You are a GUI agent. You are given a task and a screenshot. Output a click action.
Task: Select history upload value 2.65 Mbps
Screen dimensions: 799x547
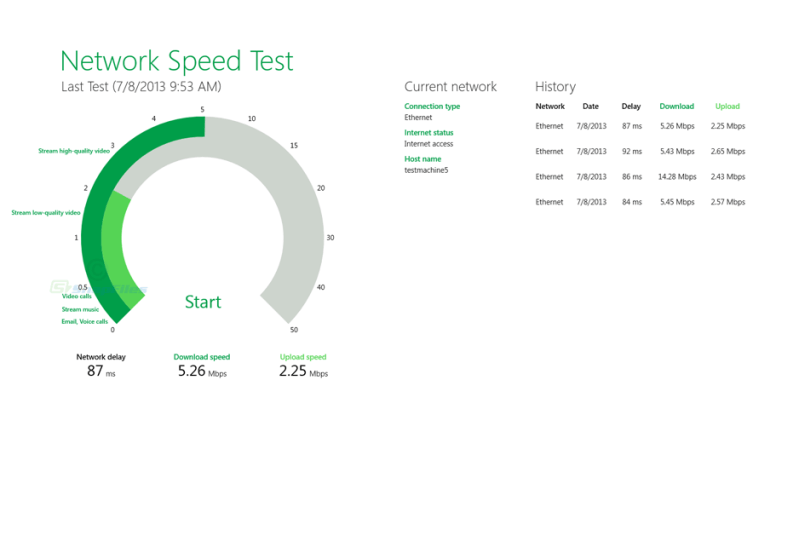coord(728,151)
